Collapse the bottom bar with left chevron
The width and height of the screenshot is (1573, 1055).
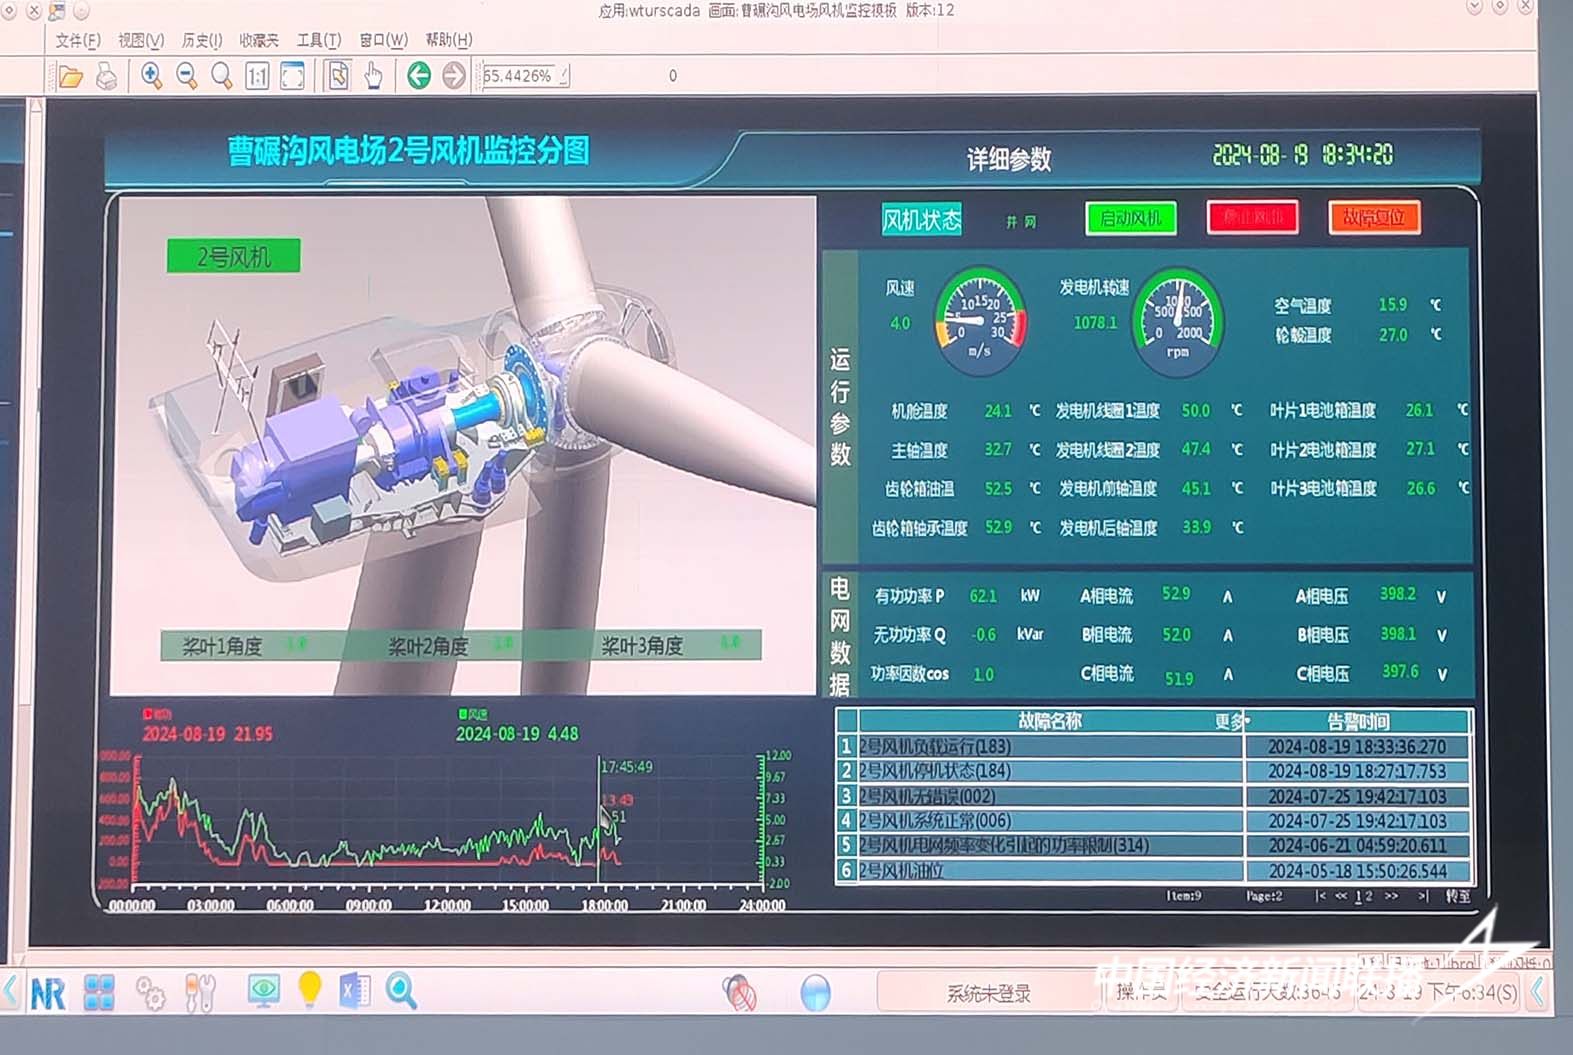tap(11, 992)
